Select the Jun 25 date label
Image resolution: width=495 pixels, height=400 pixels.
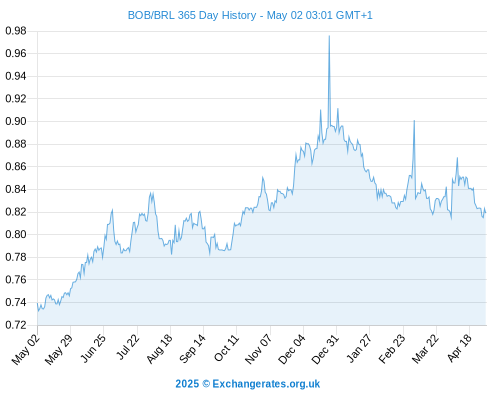pos(93,348)
